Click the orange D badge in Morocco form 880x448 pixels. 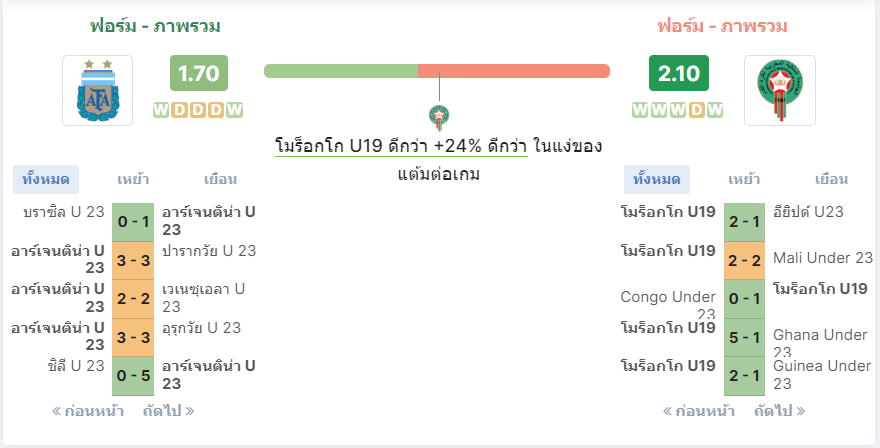[x=697, y=110]
